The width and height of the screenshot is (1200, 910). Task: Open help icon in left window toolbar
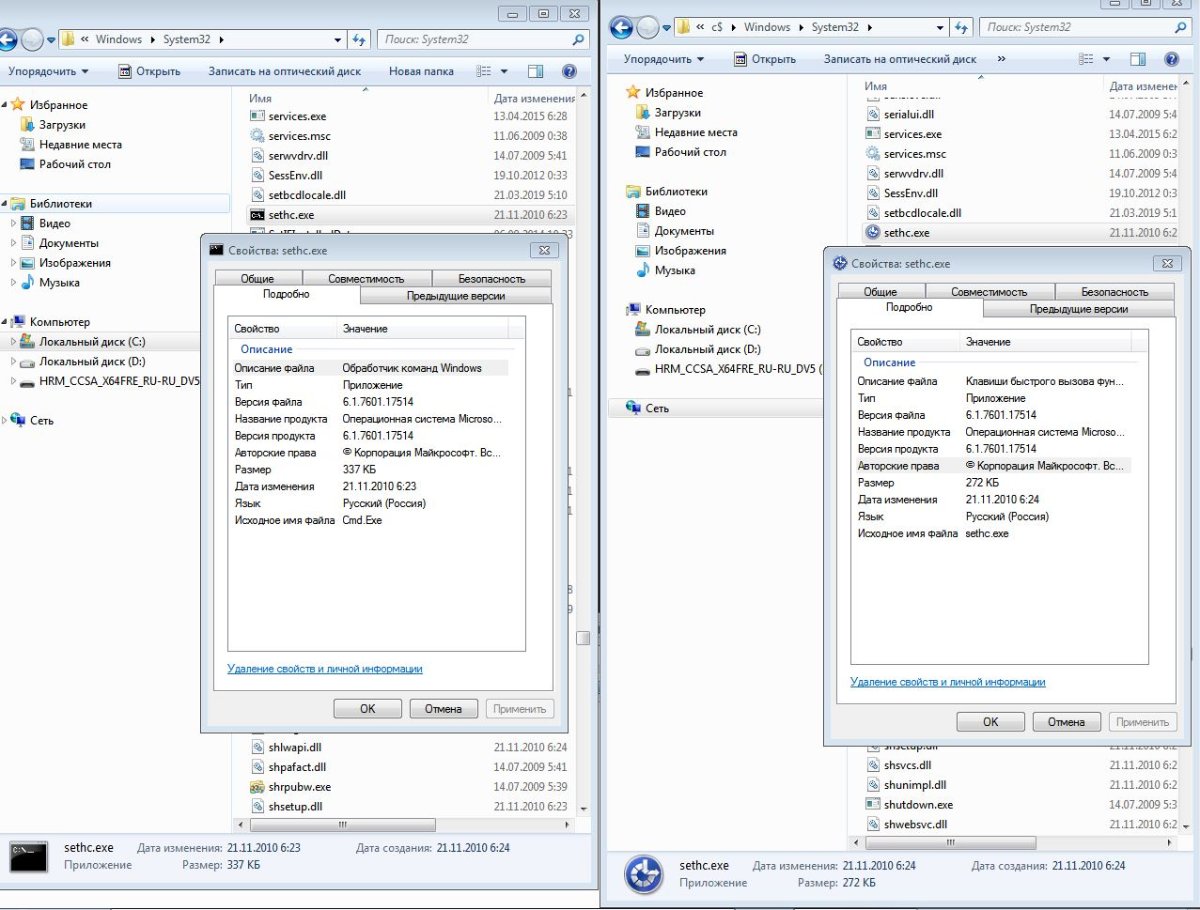(x=569, y=72)
